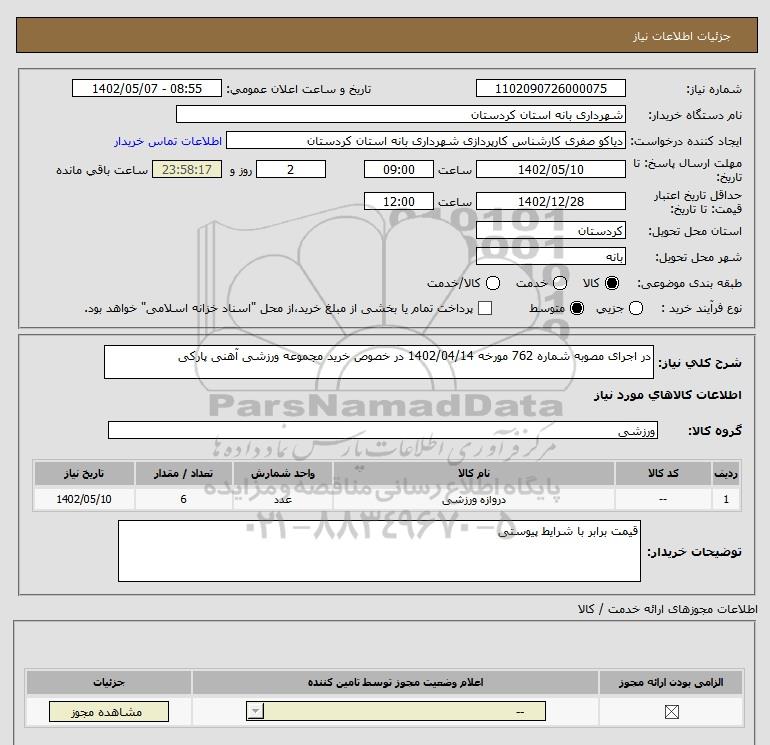Click the row number cell 1
This screenshot has height=745, width=770.
point(726,499)
